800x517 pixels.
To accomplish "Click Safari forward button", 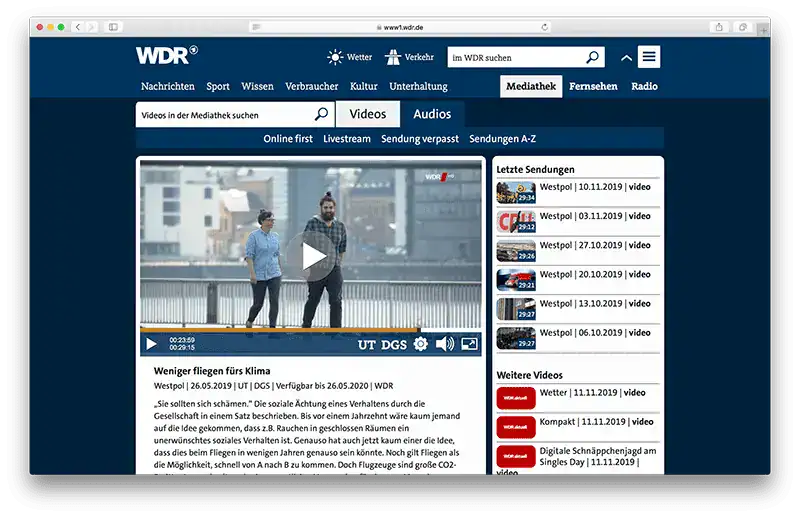I will click(x=92, y=27).
